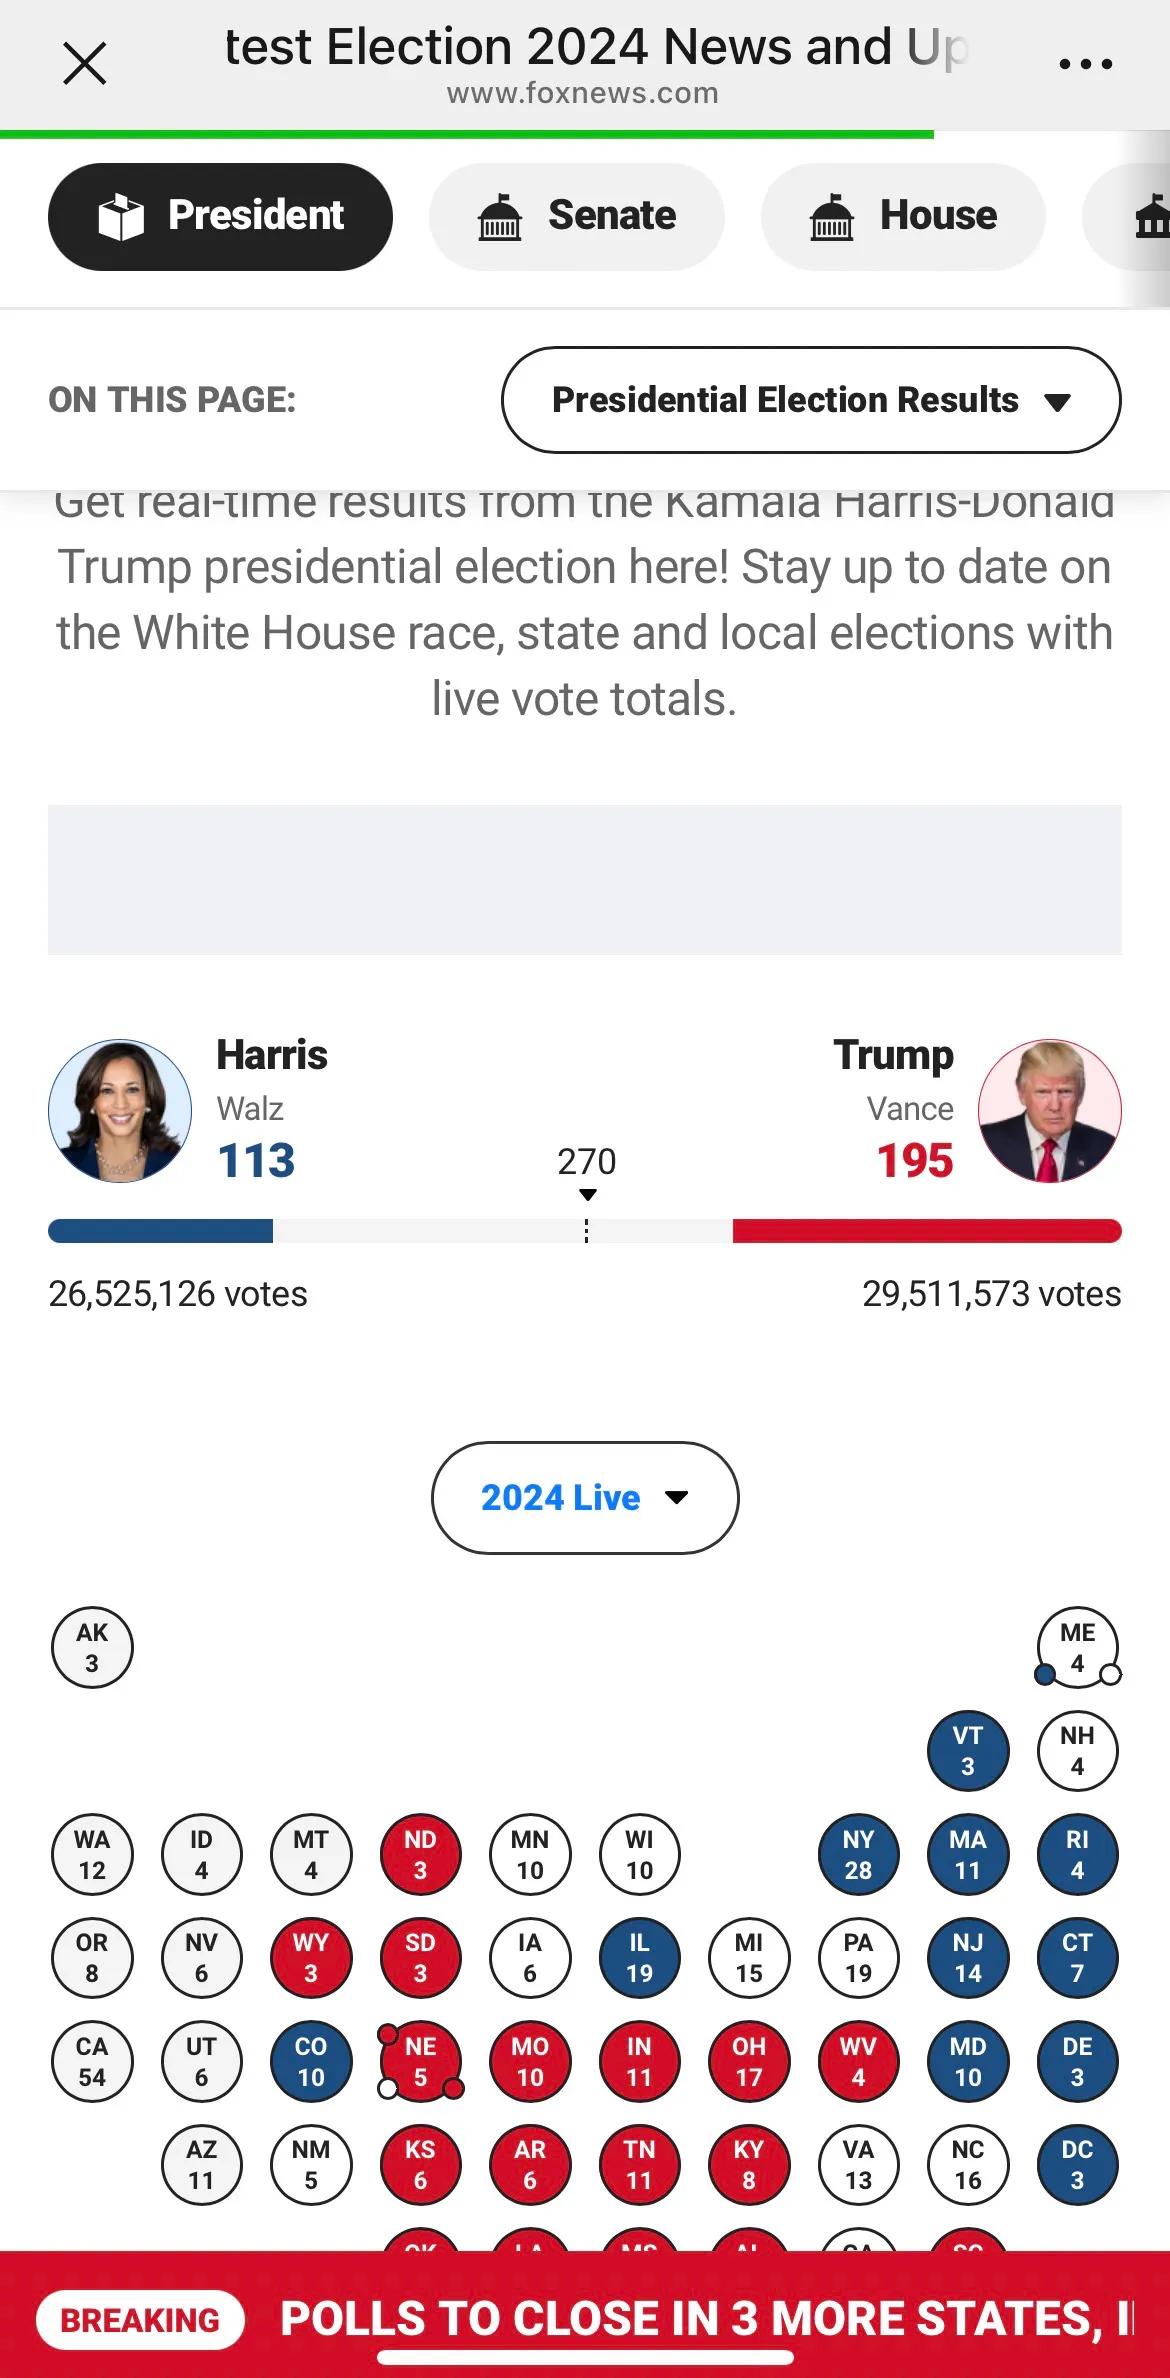
Task: Switch to the House tab
Action: [x=903, y=216]
